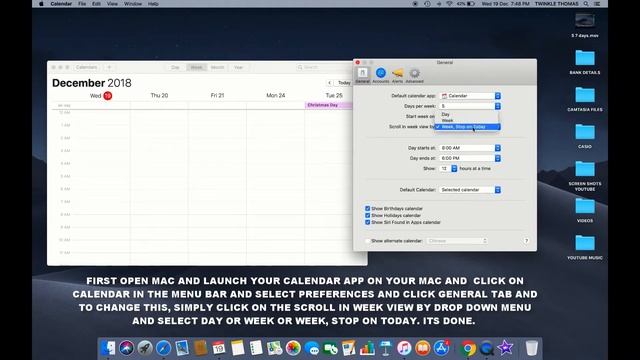Open the Advanced preferences tab
The image size is (640, 360).
414,76
